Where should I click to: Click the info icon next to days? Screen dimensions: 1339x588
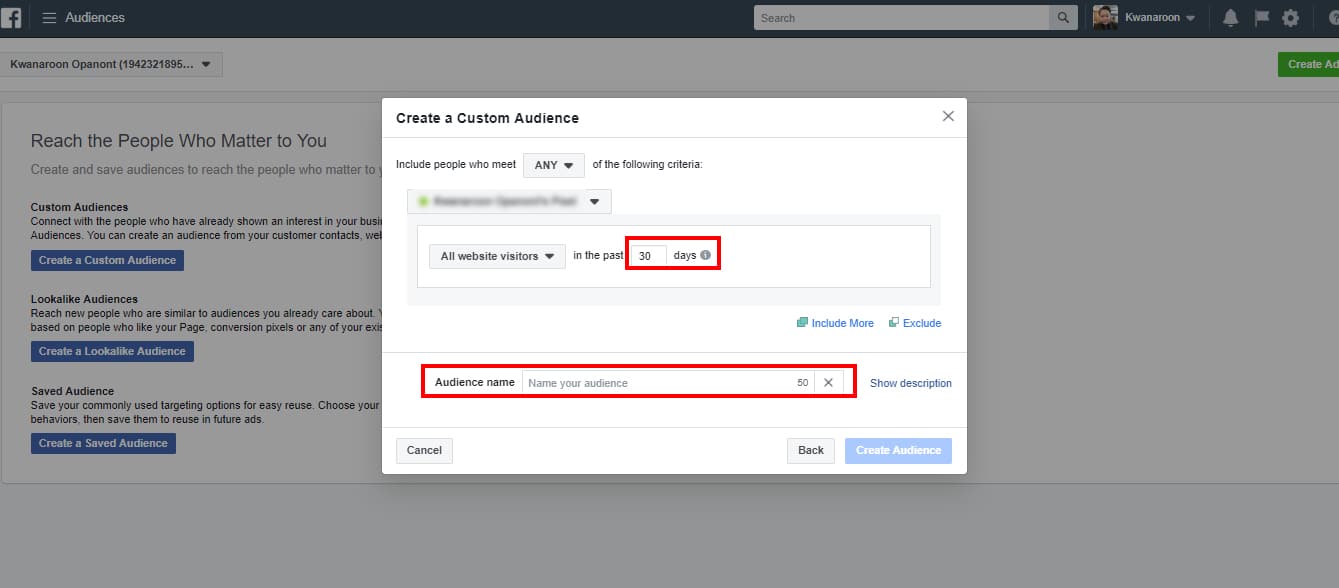705,256
